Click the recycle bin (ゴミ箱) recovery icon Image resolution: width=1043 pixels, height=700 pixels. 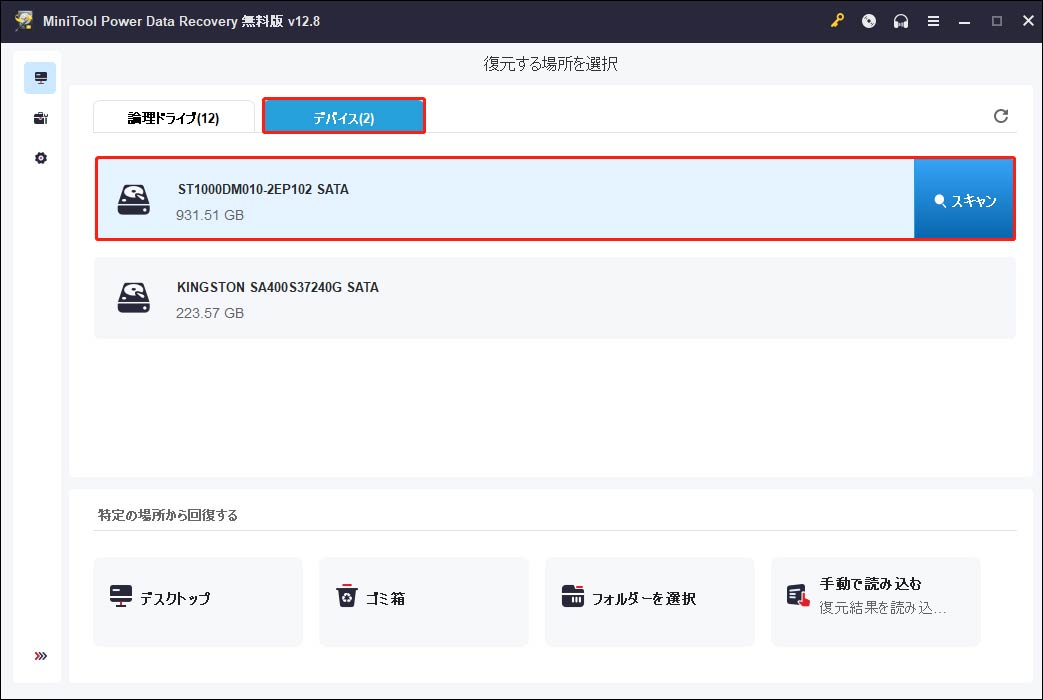point(423,601)
